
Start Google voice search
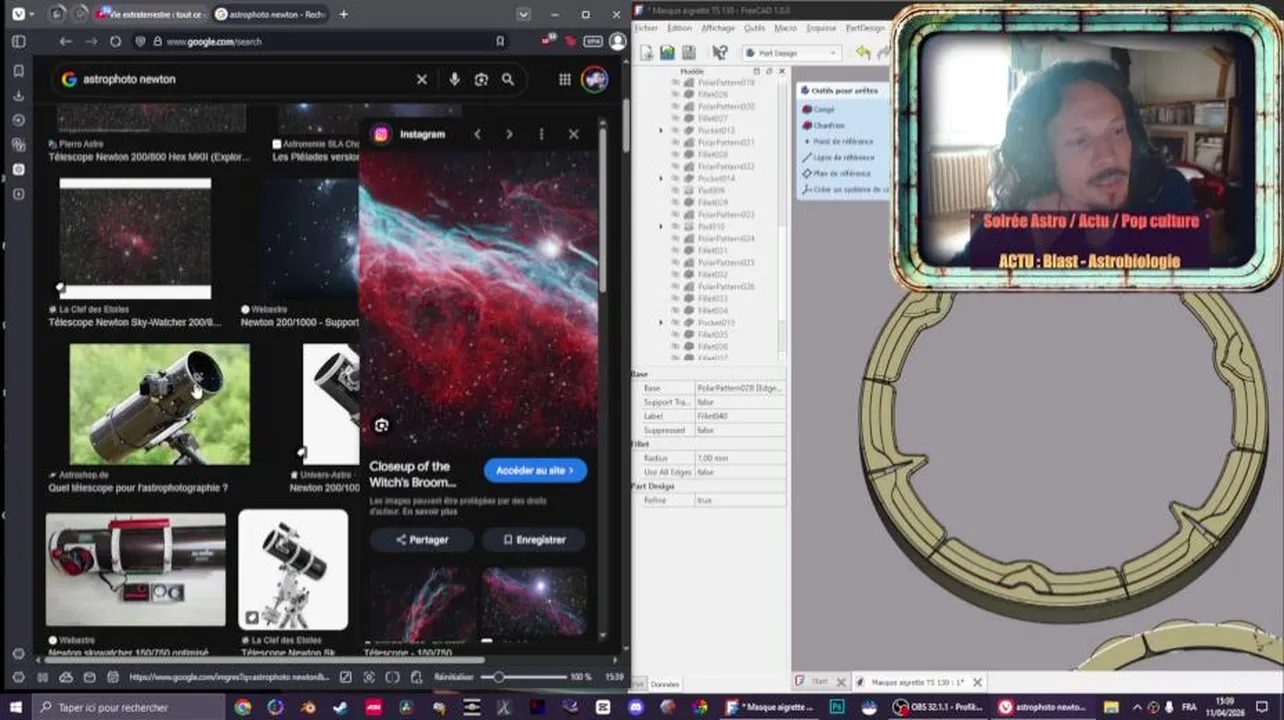(454, 79)
